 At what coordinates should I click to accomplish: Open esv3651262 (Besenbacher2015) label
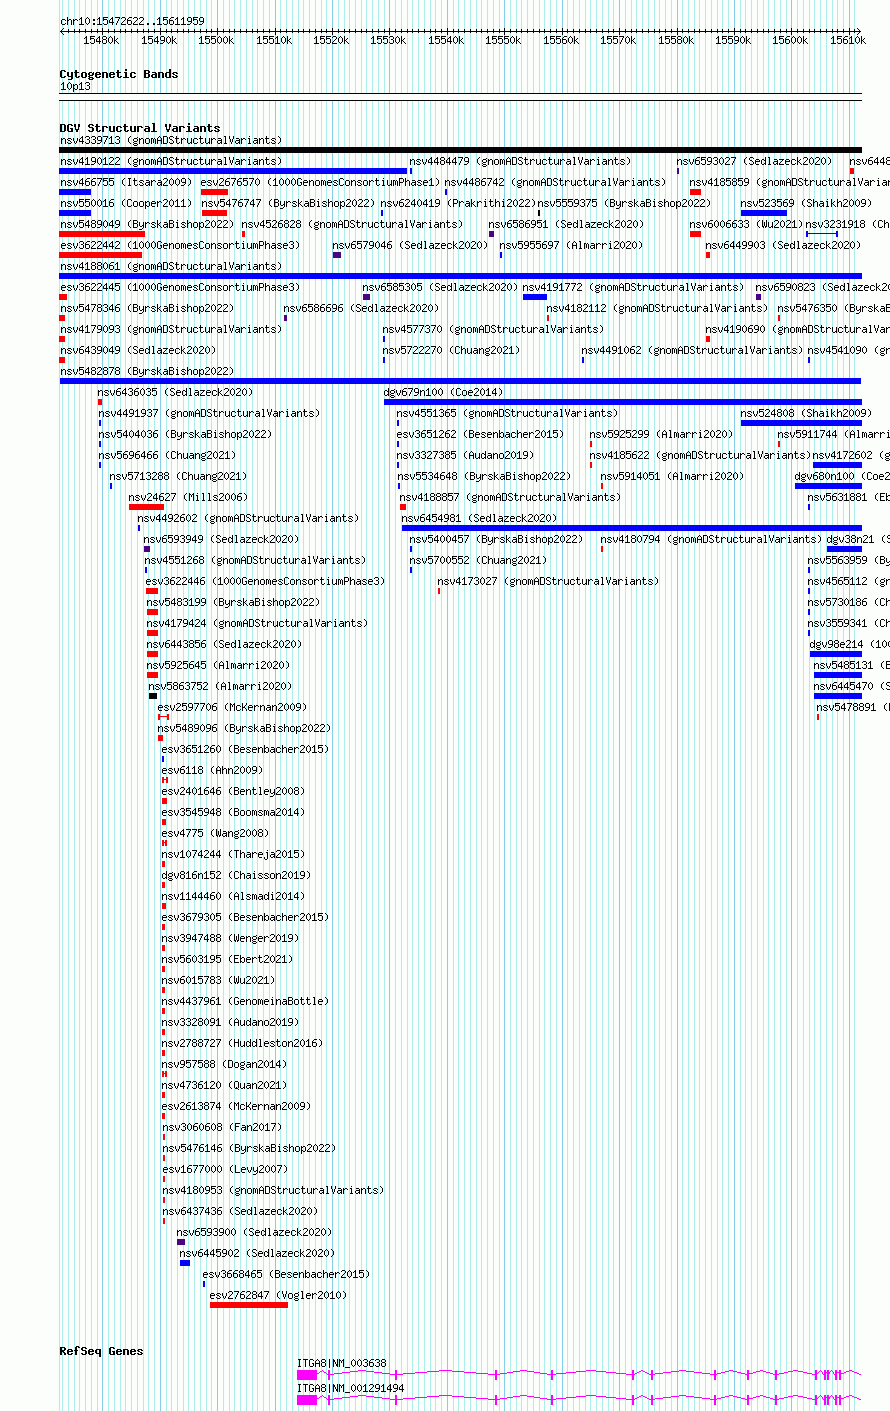(x=480, y=434)
